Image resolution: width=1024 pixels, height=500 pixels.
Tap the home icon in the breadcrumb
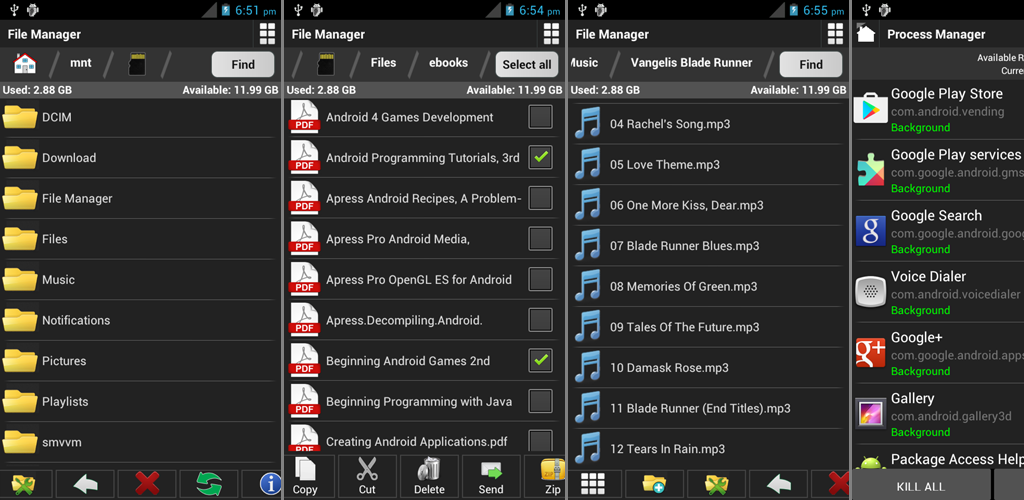[x=24, y=64]
